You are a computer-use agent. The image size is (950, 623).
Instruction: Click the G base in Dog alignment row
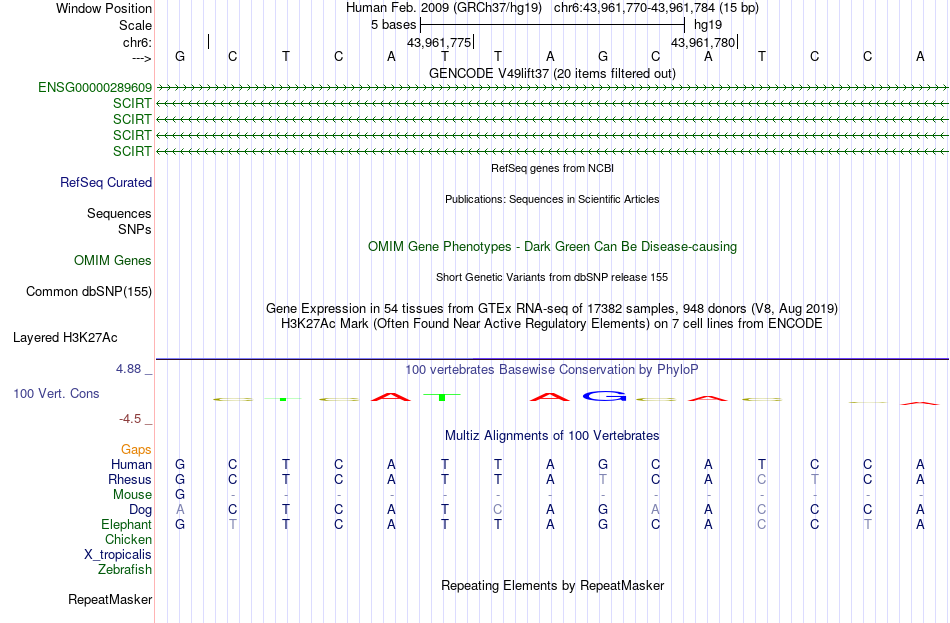pyautogui.click(x=603, y=510)
